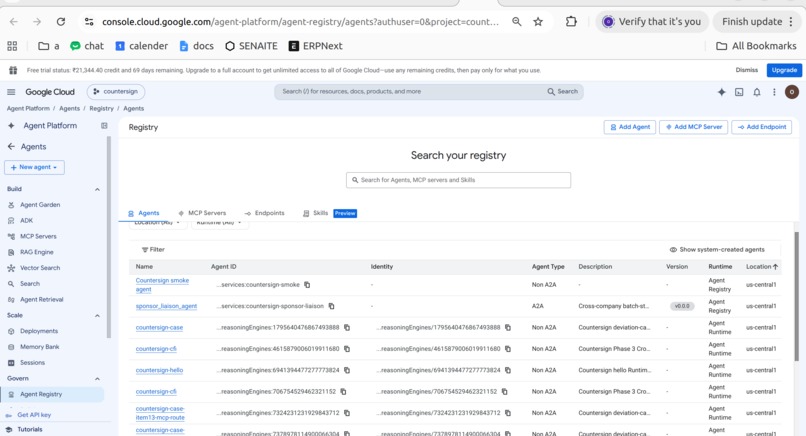Reload the browser page
The image size is (806, 436).
click(x=61, y=22)
